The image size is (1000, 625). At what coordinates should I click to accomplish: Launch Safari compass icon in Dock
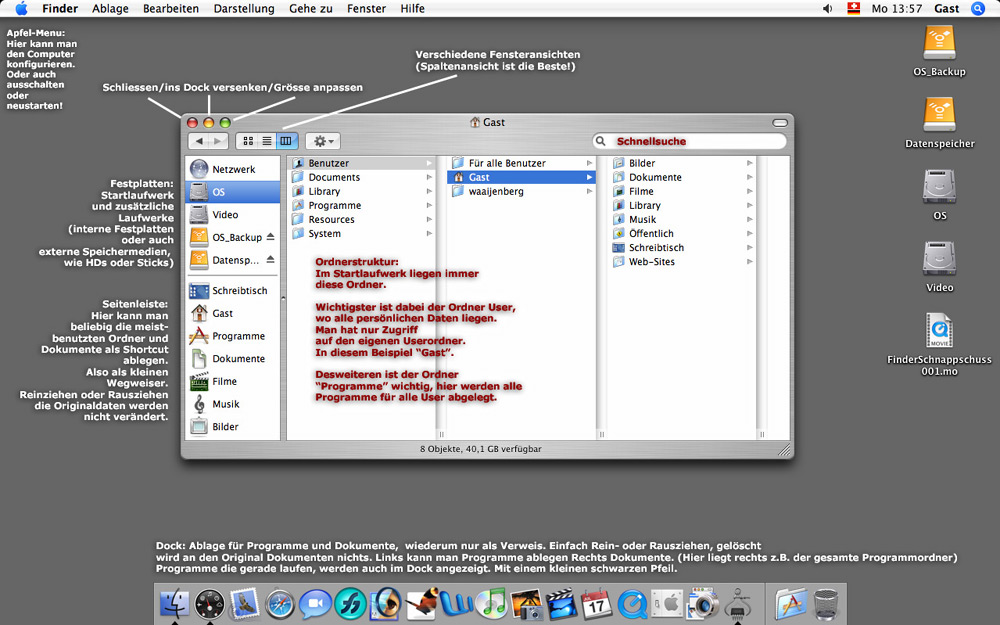(x=280, y=603)
